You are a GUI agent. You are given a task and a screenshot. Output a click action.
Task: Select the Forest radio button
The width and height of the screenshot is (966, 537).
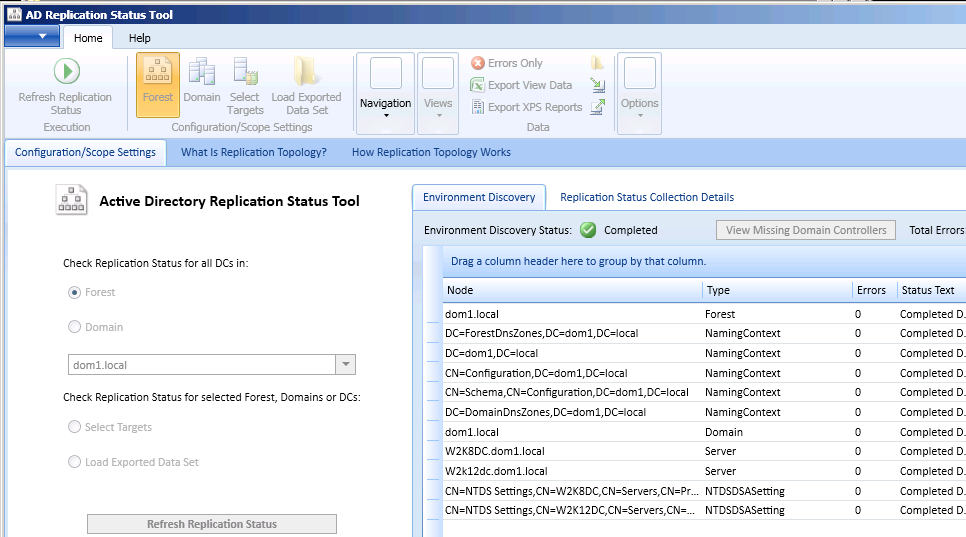(x=74, y=292)
